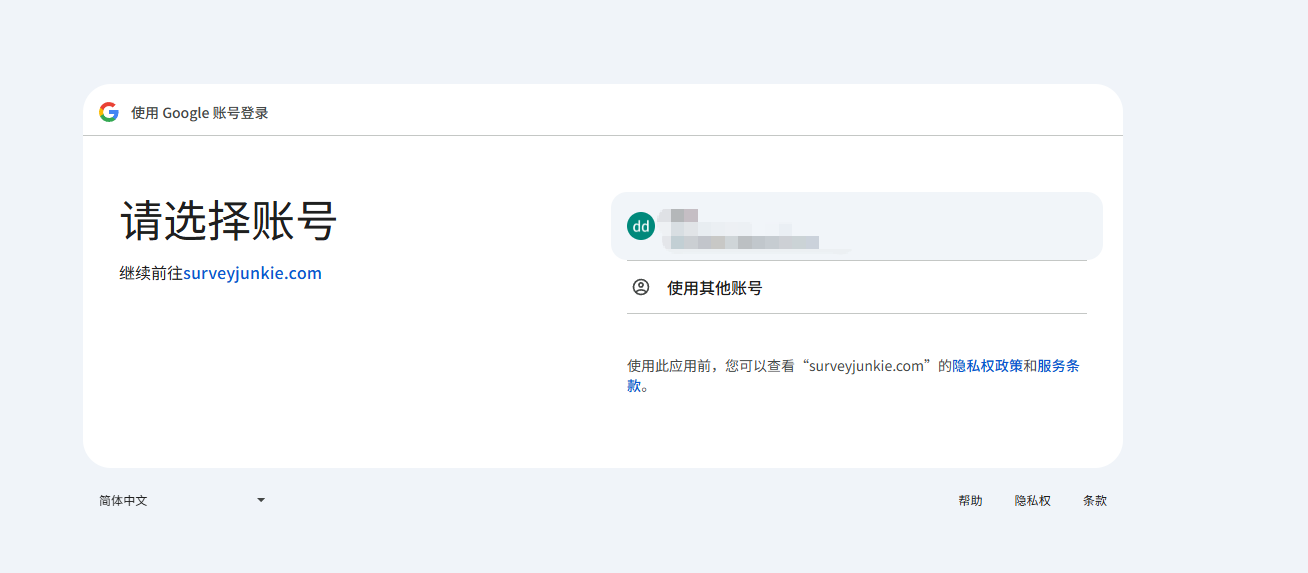The height and width of the screenshot is (573, 1308).
Task: Click the person icon beside 使用其他账号
Action: pyautogui.click(x=641, y=288)
